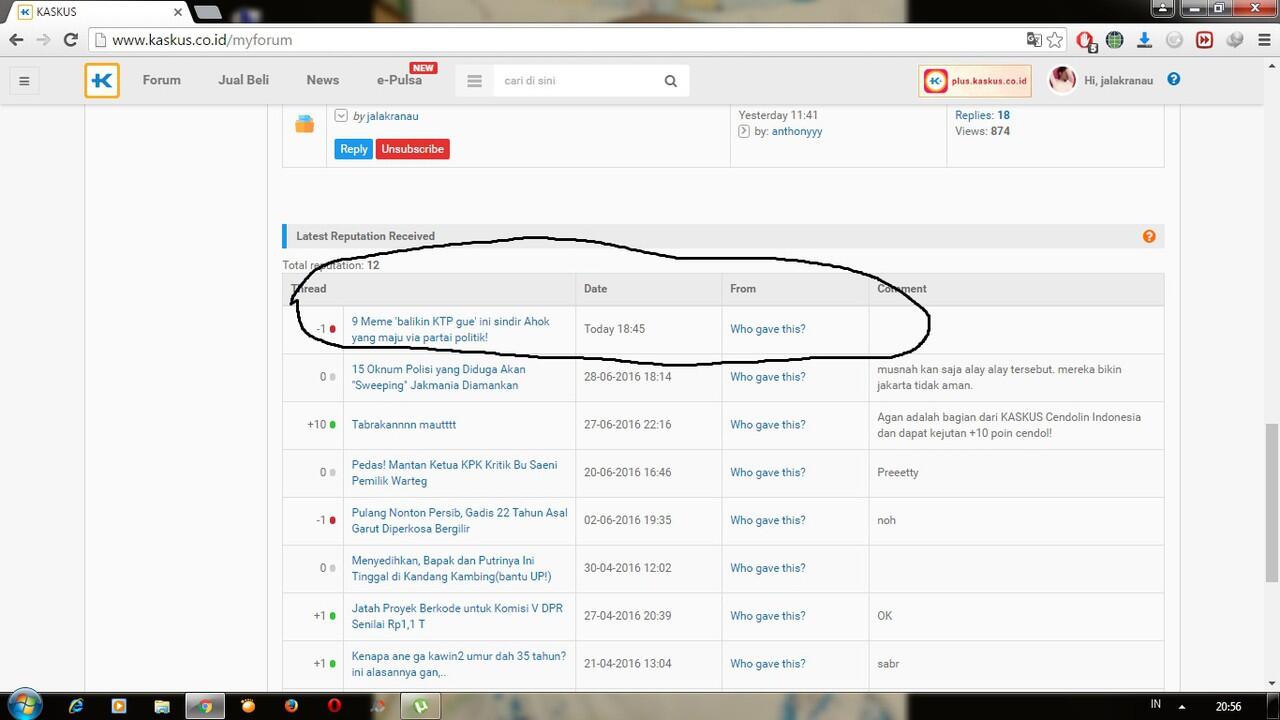Viewport: 1280px width, 720px height.
Task: Go back in the browser
Action: (16, 40)
